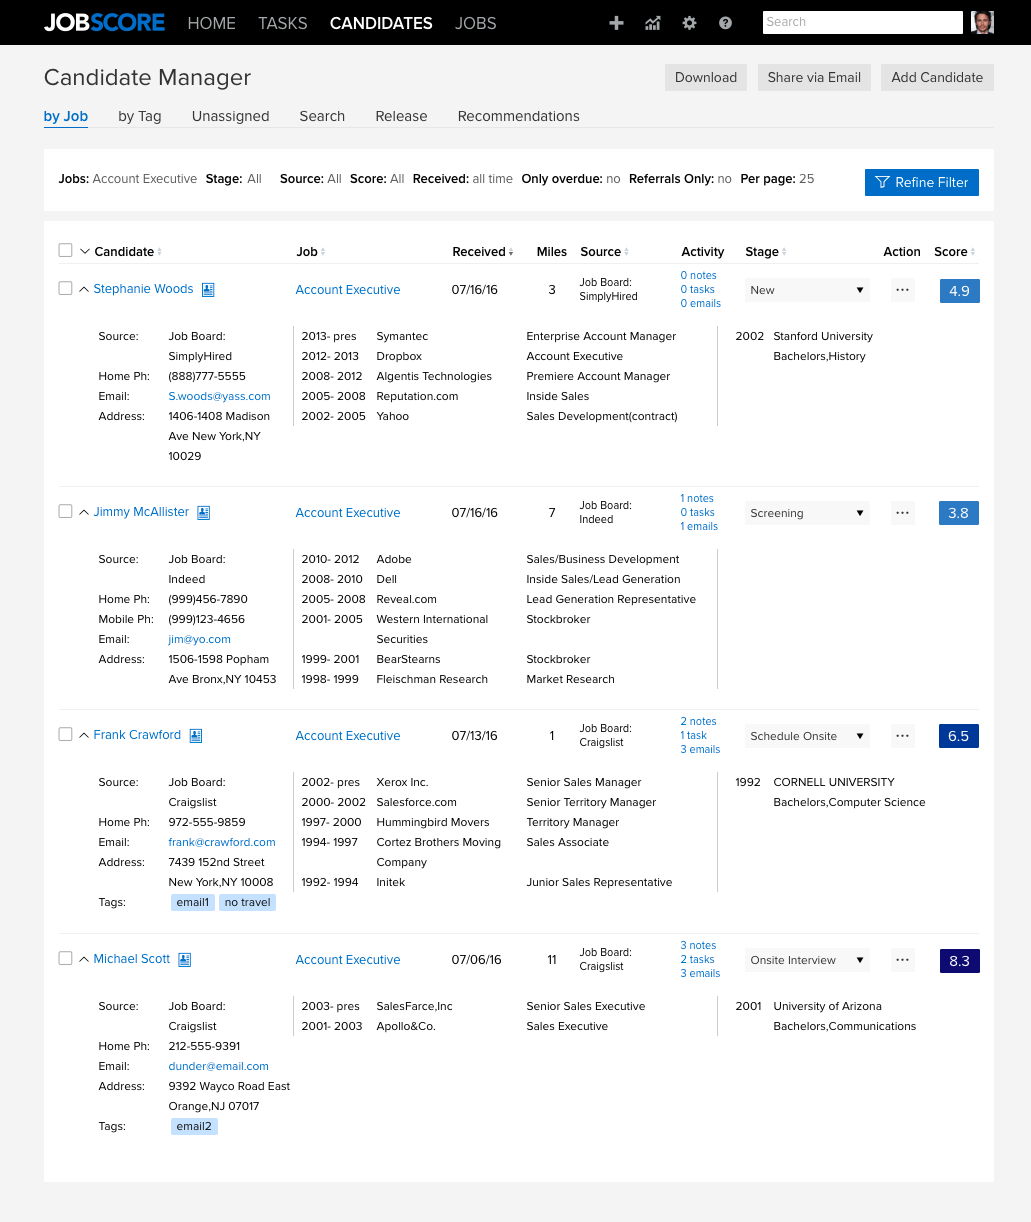Click the Download button
Image resolution: width=1031 pixels, height=1222 pixels.
coord(706,77)
